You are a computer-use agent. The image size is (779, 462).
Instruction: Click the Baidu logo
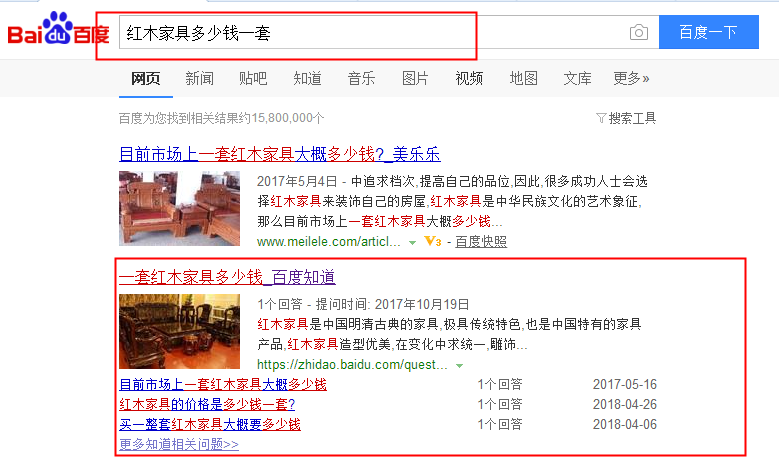[x=58, y=29]
